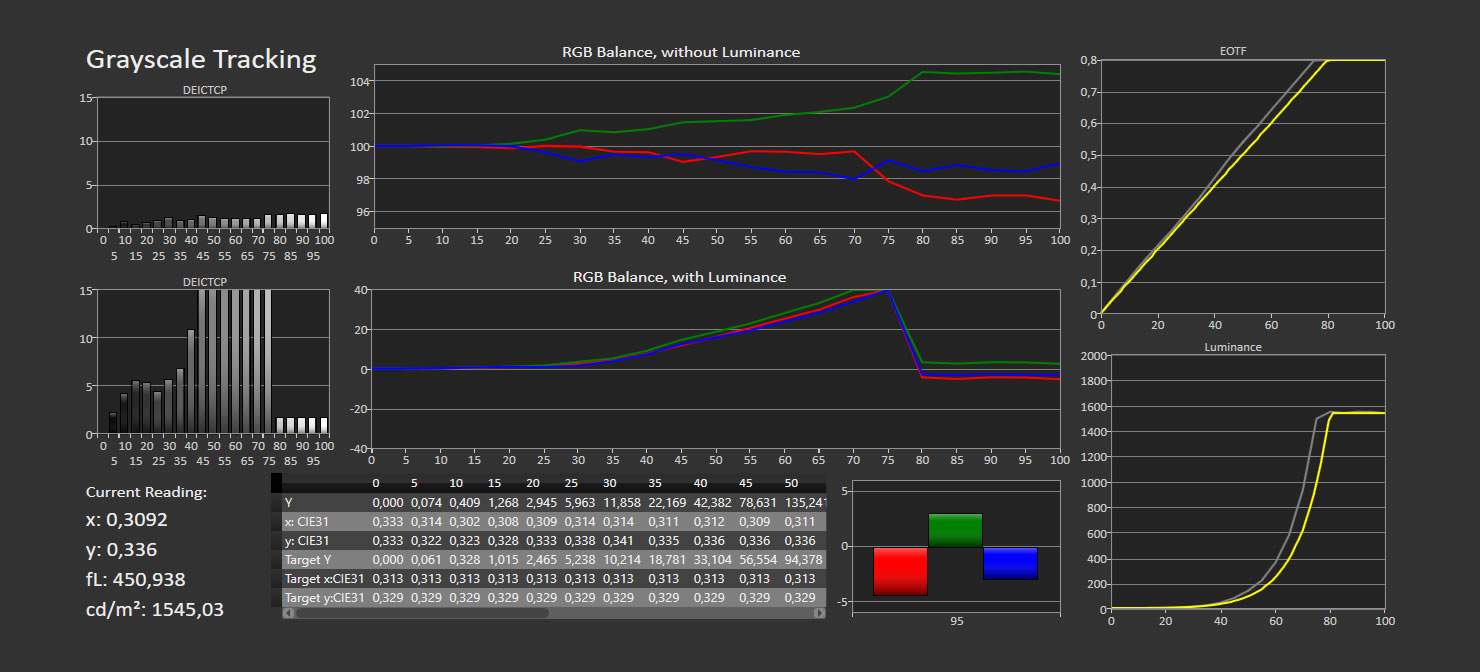Click the Target Y cell 5,238
This screenshot has width=1480, height=672.
click(580, 559)
